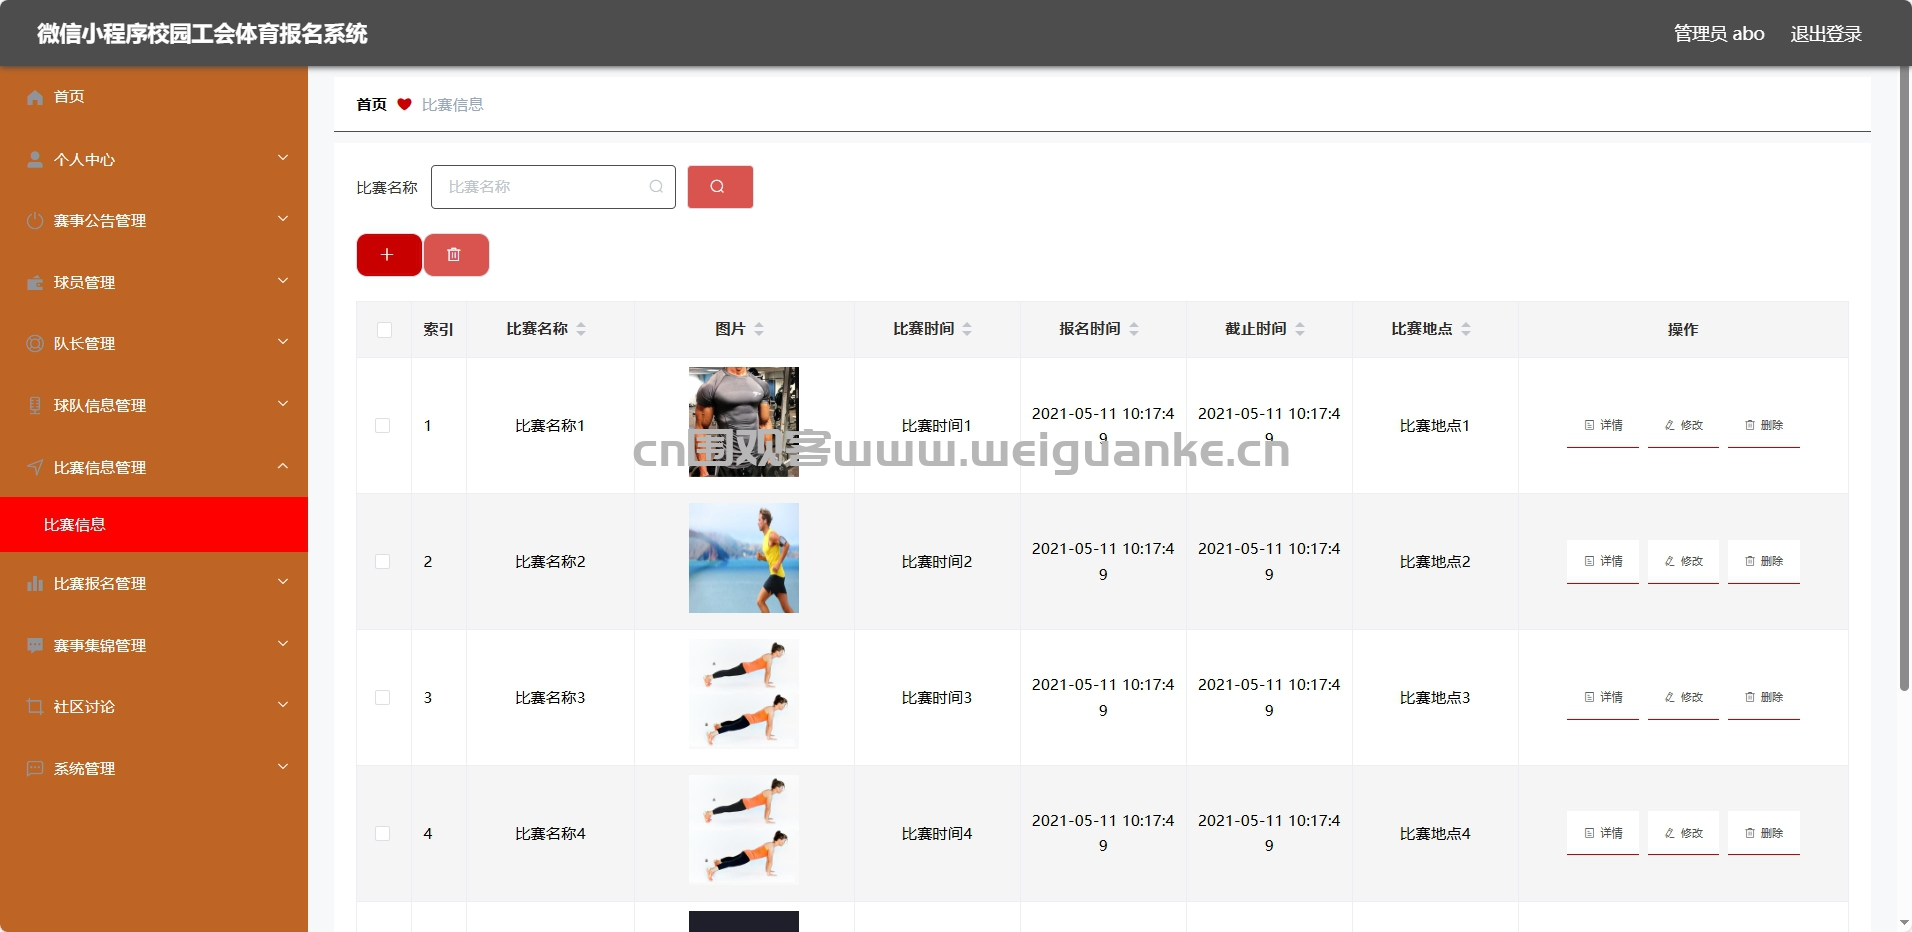Click the paper-plane icon for 比赛信息管理
This screenshot has width=1912, height=932.
(35, 468)
